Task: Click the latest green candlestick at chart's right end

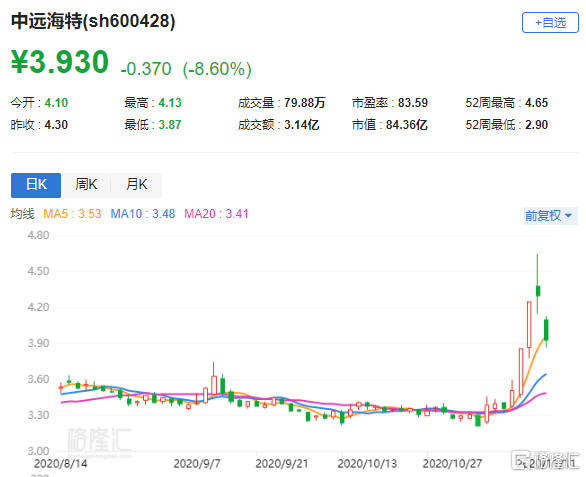Action: [x=546, y=330]
